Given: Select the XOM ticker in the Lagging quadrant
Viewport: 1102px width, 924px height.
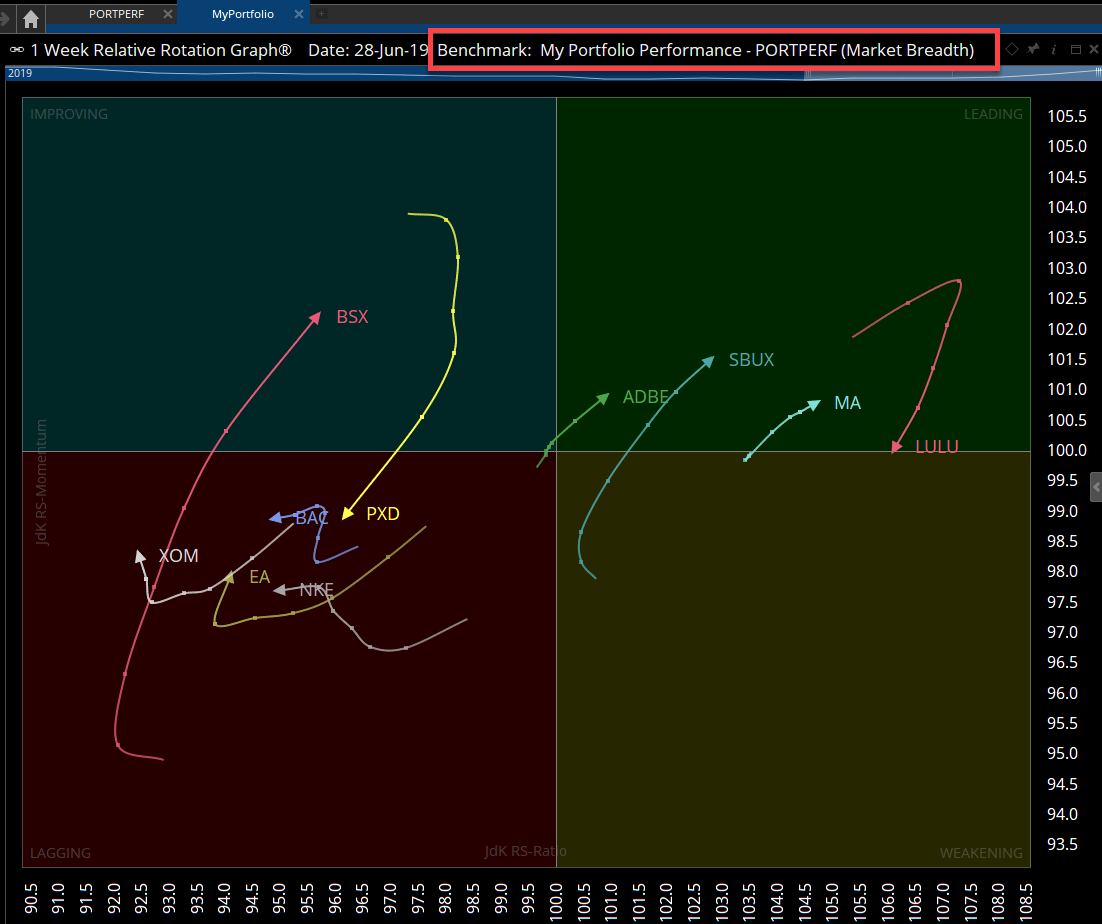Looking at the screenshot, I should (178, 555).
